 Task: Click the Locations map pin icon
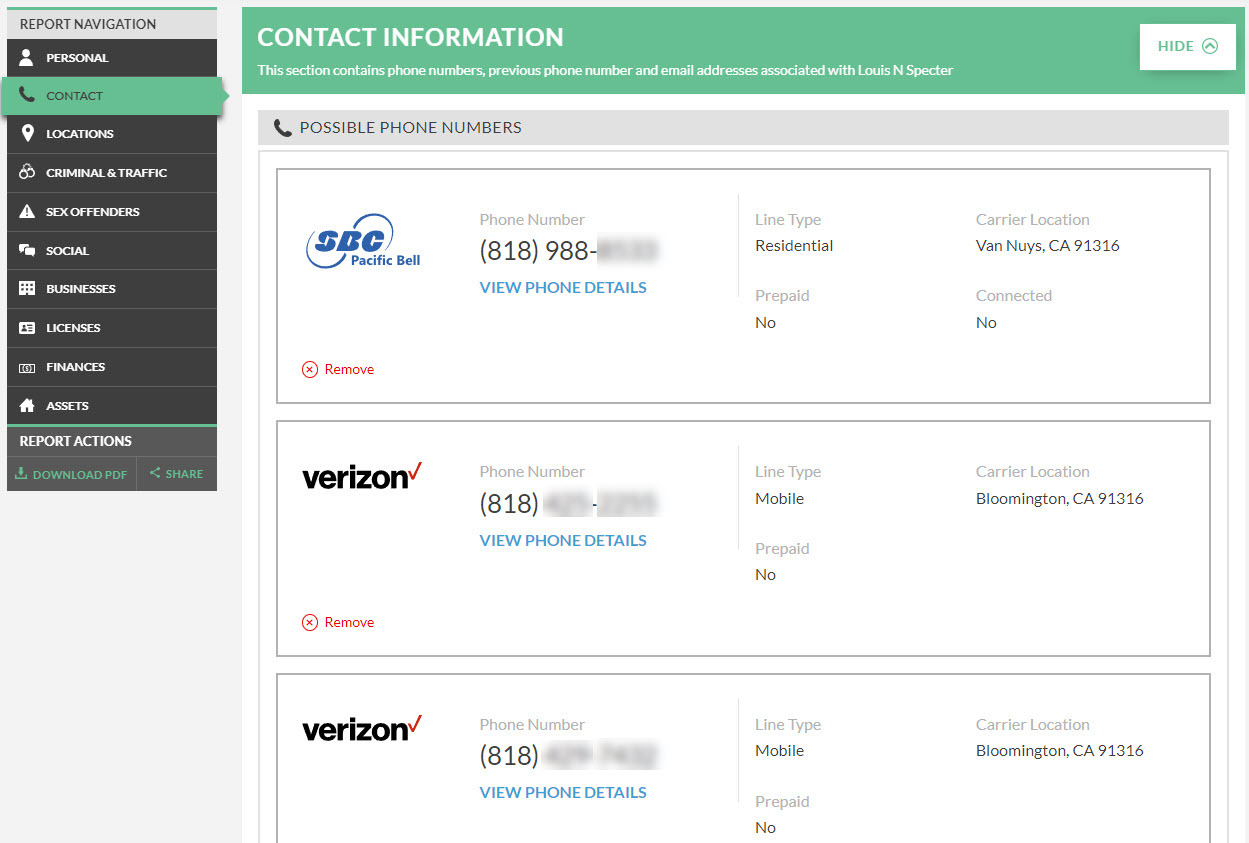(27, 134)
